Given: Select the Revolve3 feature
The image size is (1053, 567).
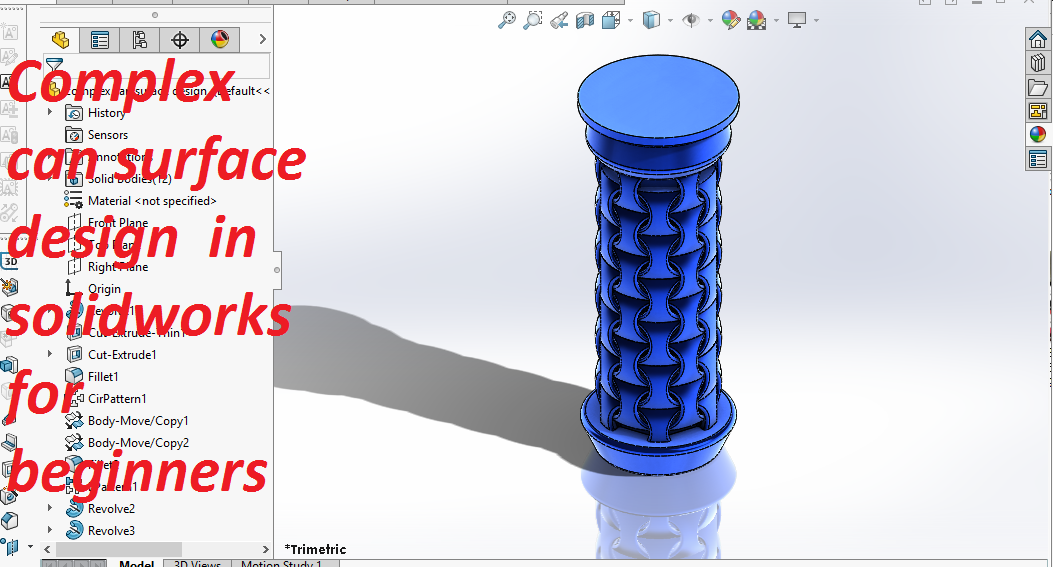Looking at the screenshot, I should (111, 531).
